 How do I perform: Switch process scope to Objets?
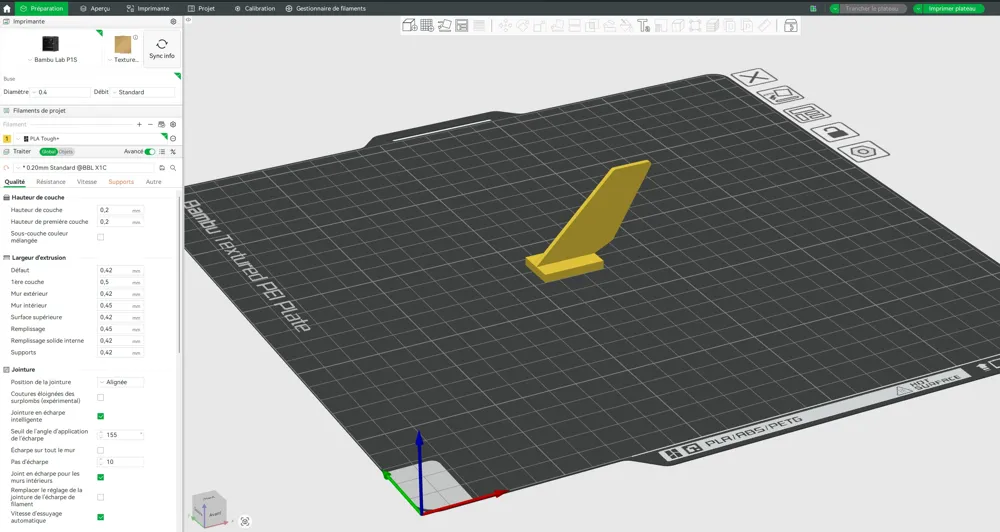click(66, 151)
